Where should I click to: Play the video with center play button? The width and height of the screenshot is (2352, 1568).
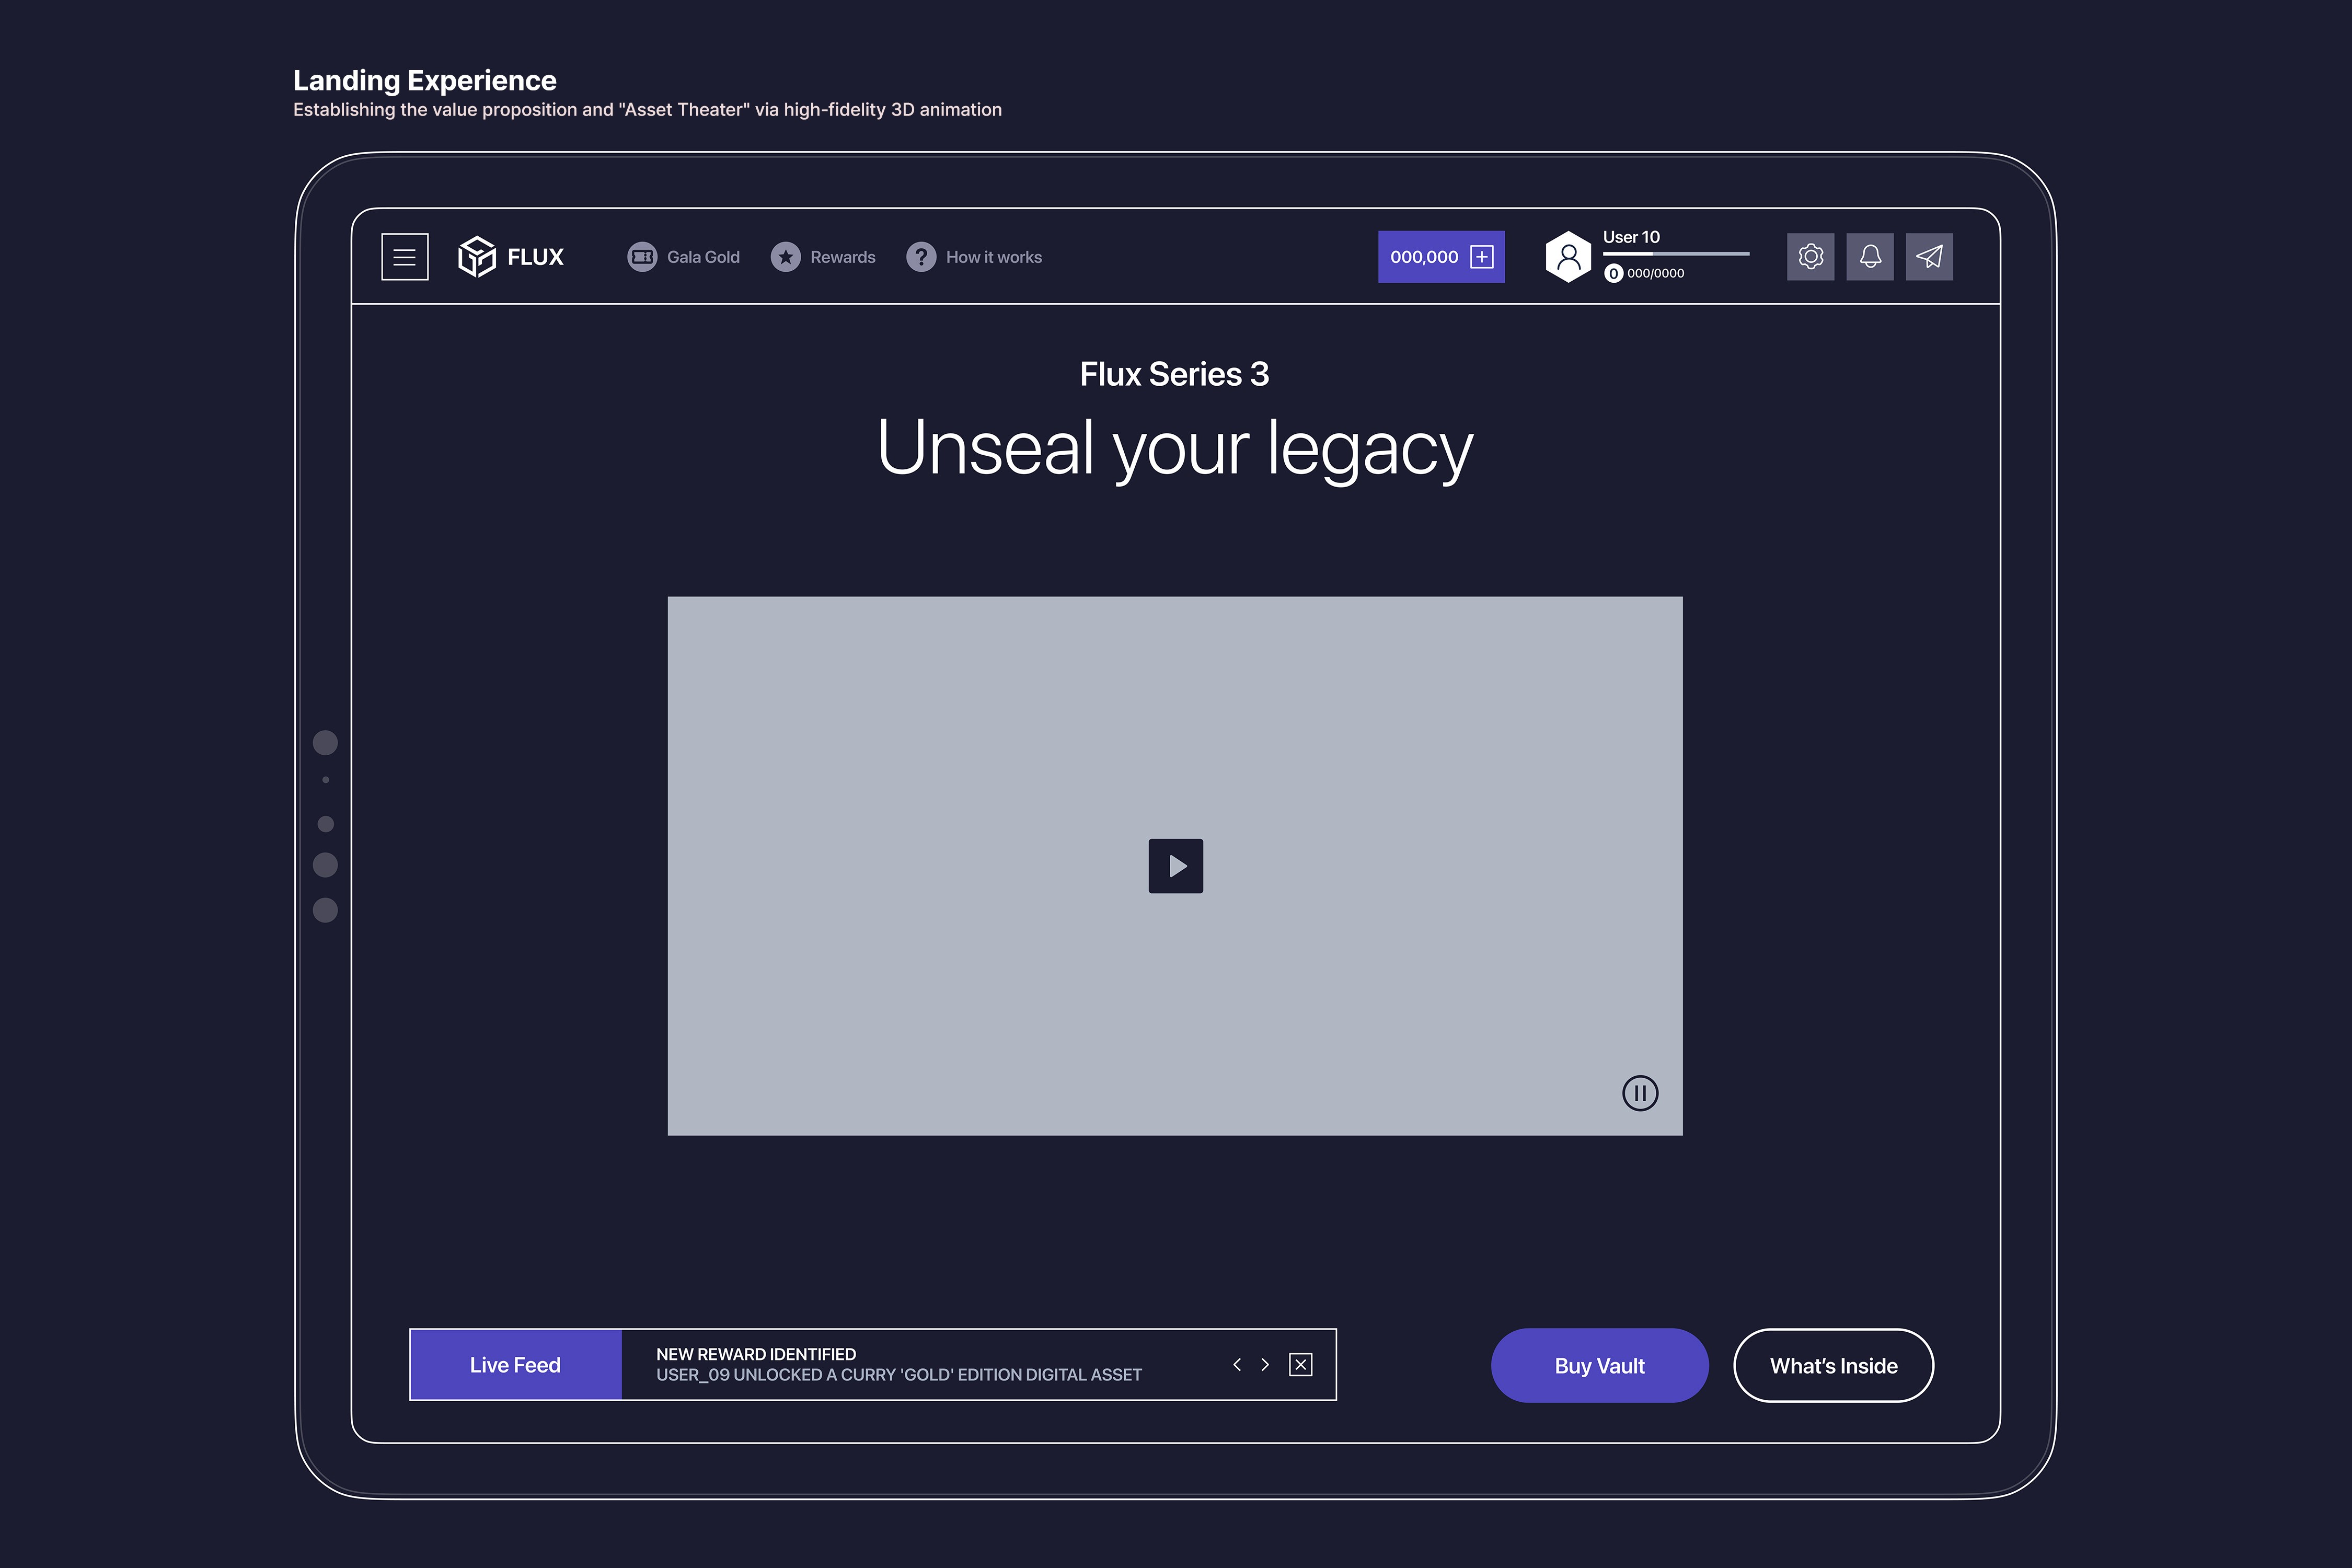point(1175,866)
